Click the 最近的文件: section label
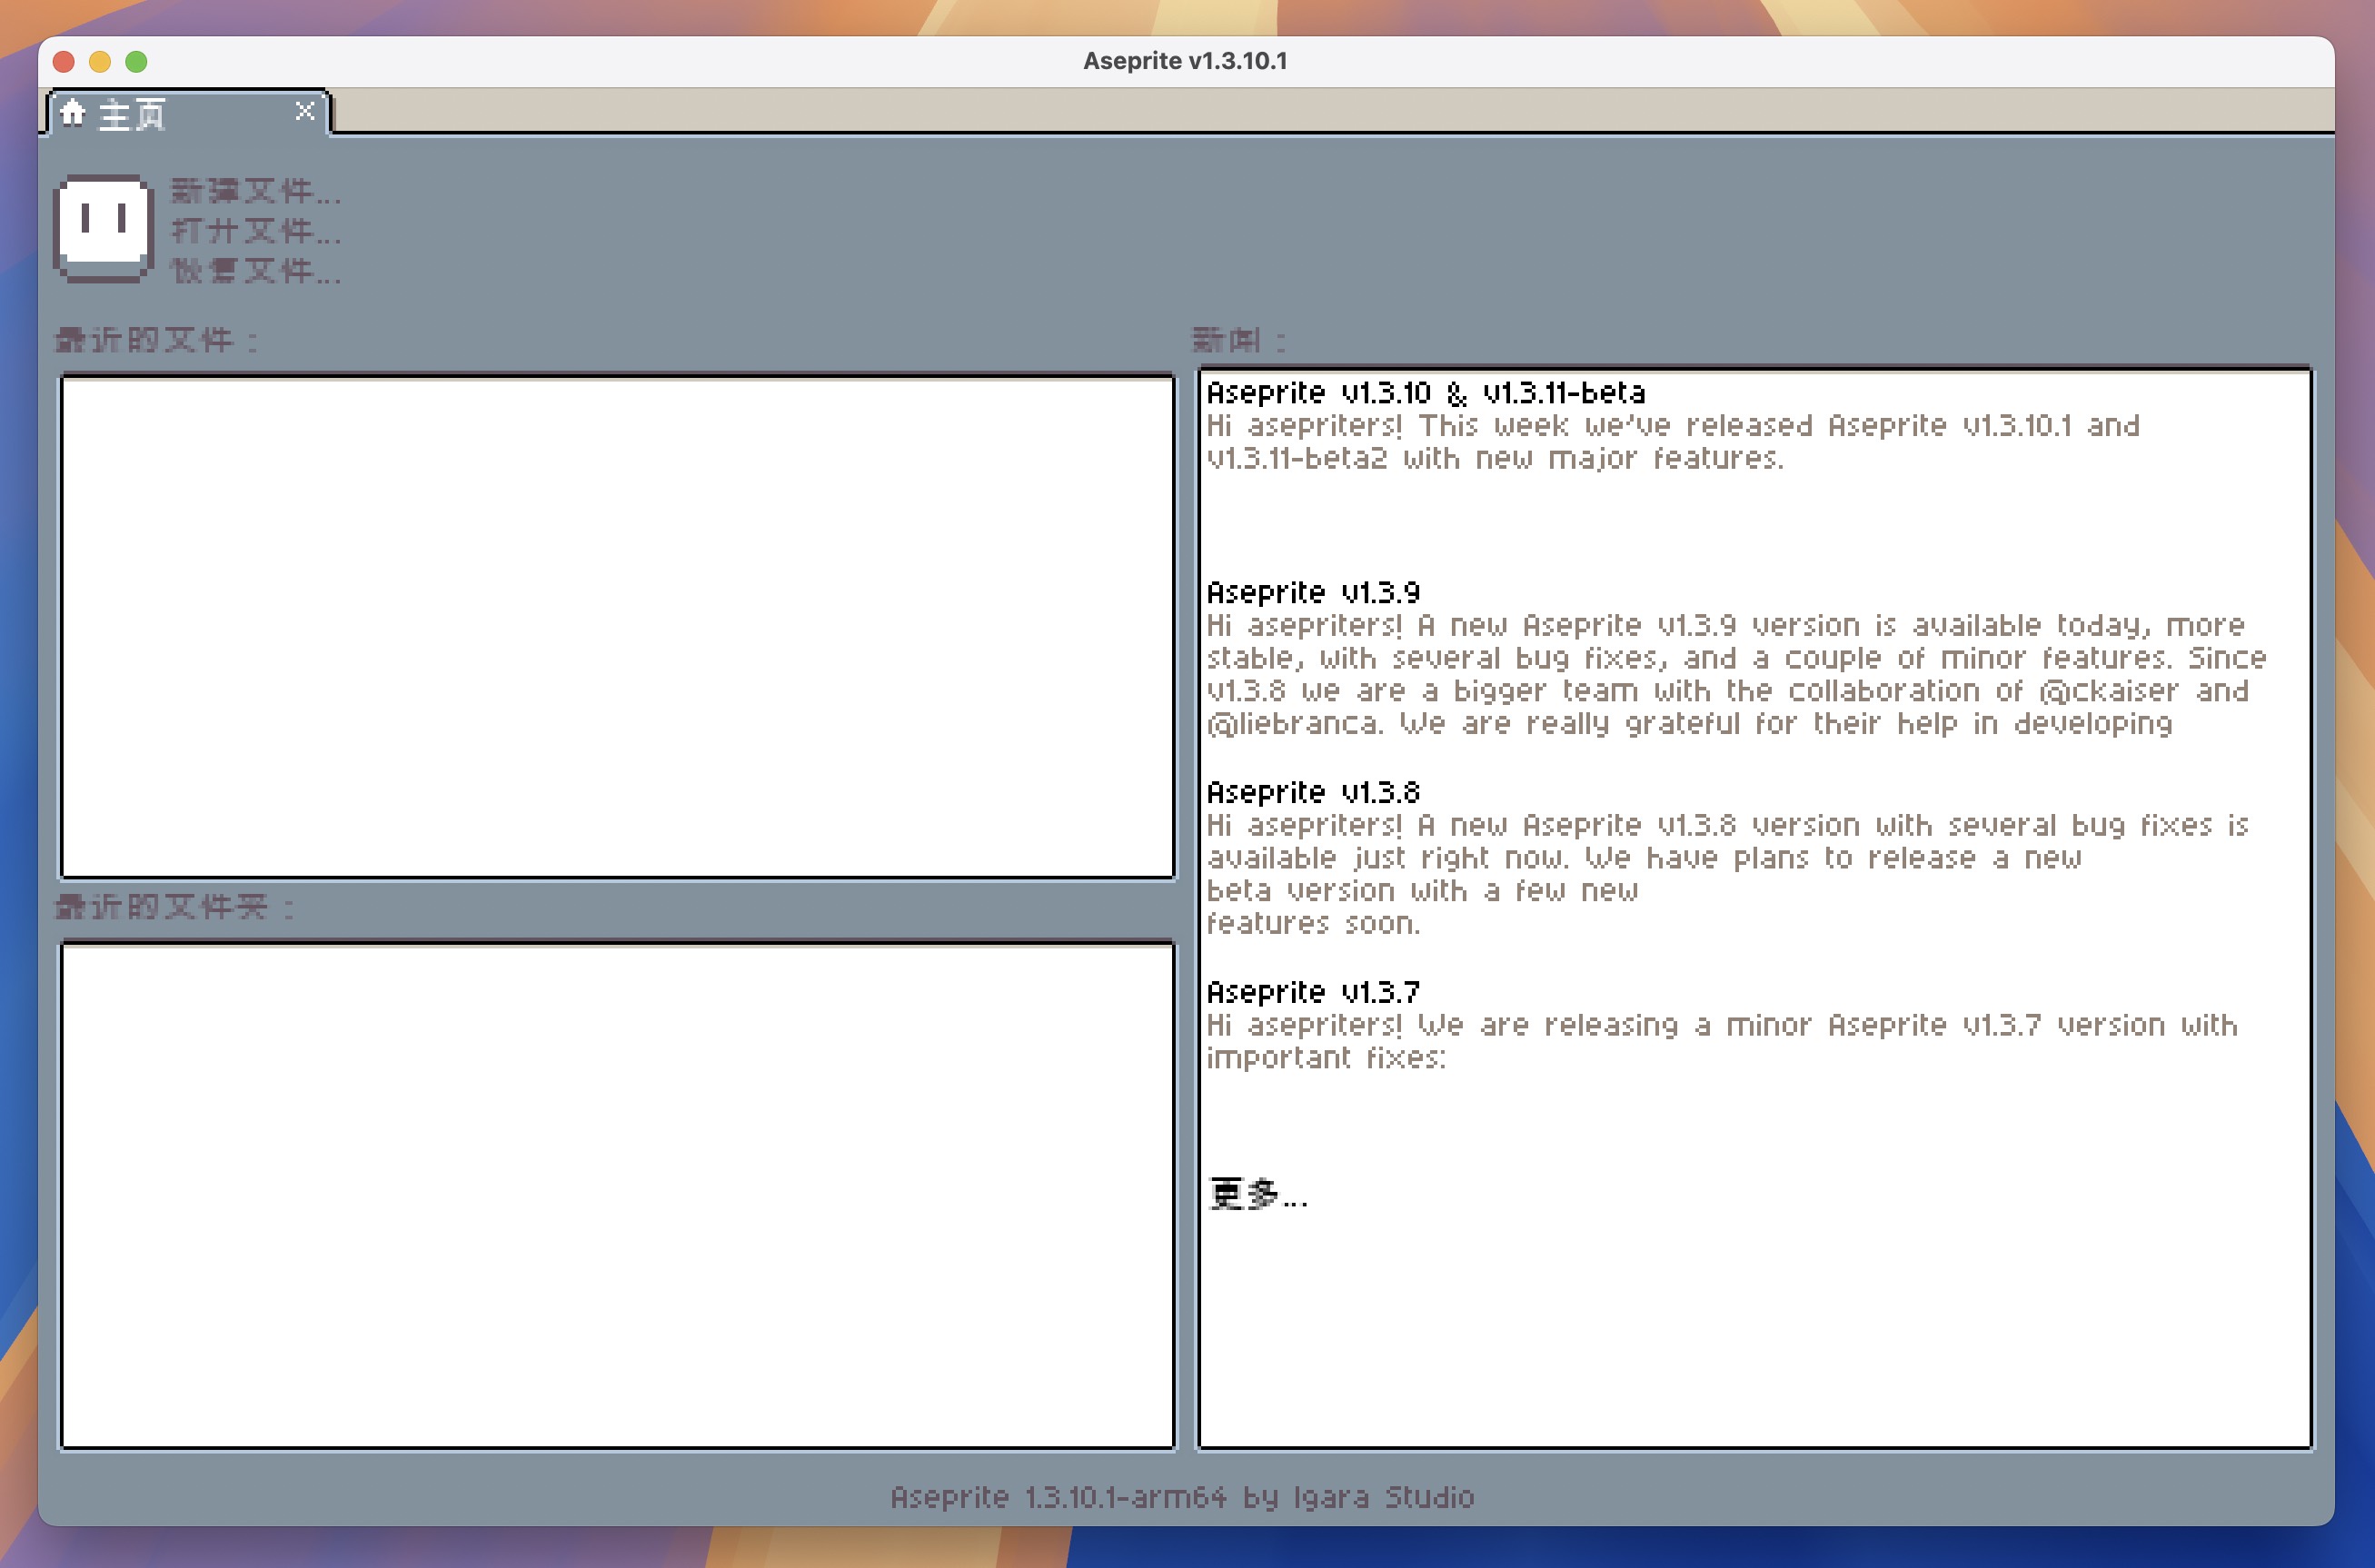Screen dimensions: 2375x1568 157,340
